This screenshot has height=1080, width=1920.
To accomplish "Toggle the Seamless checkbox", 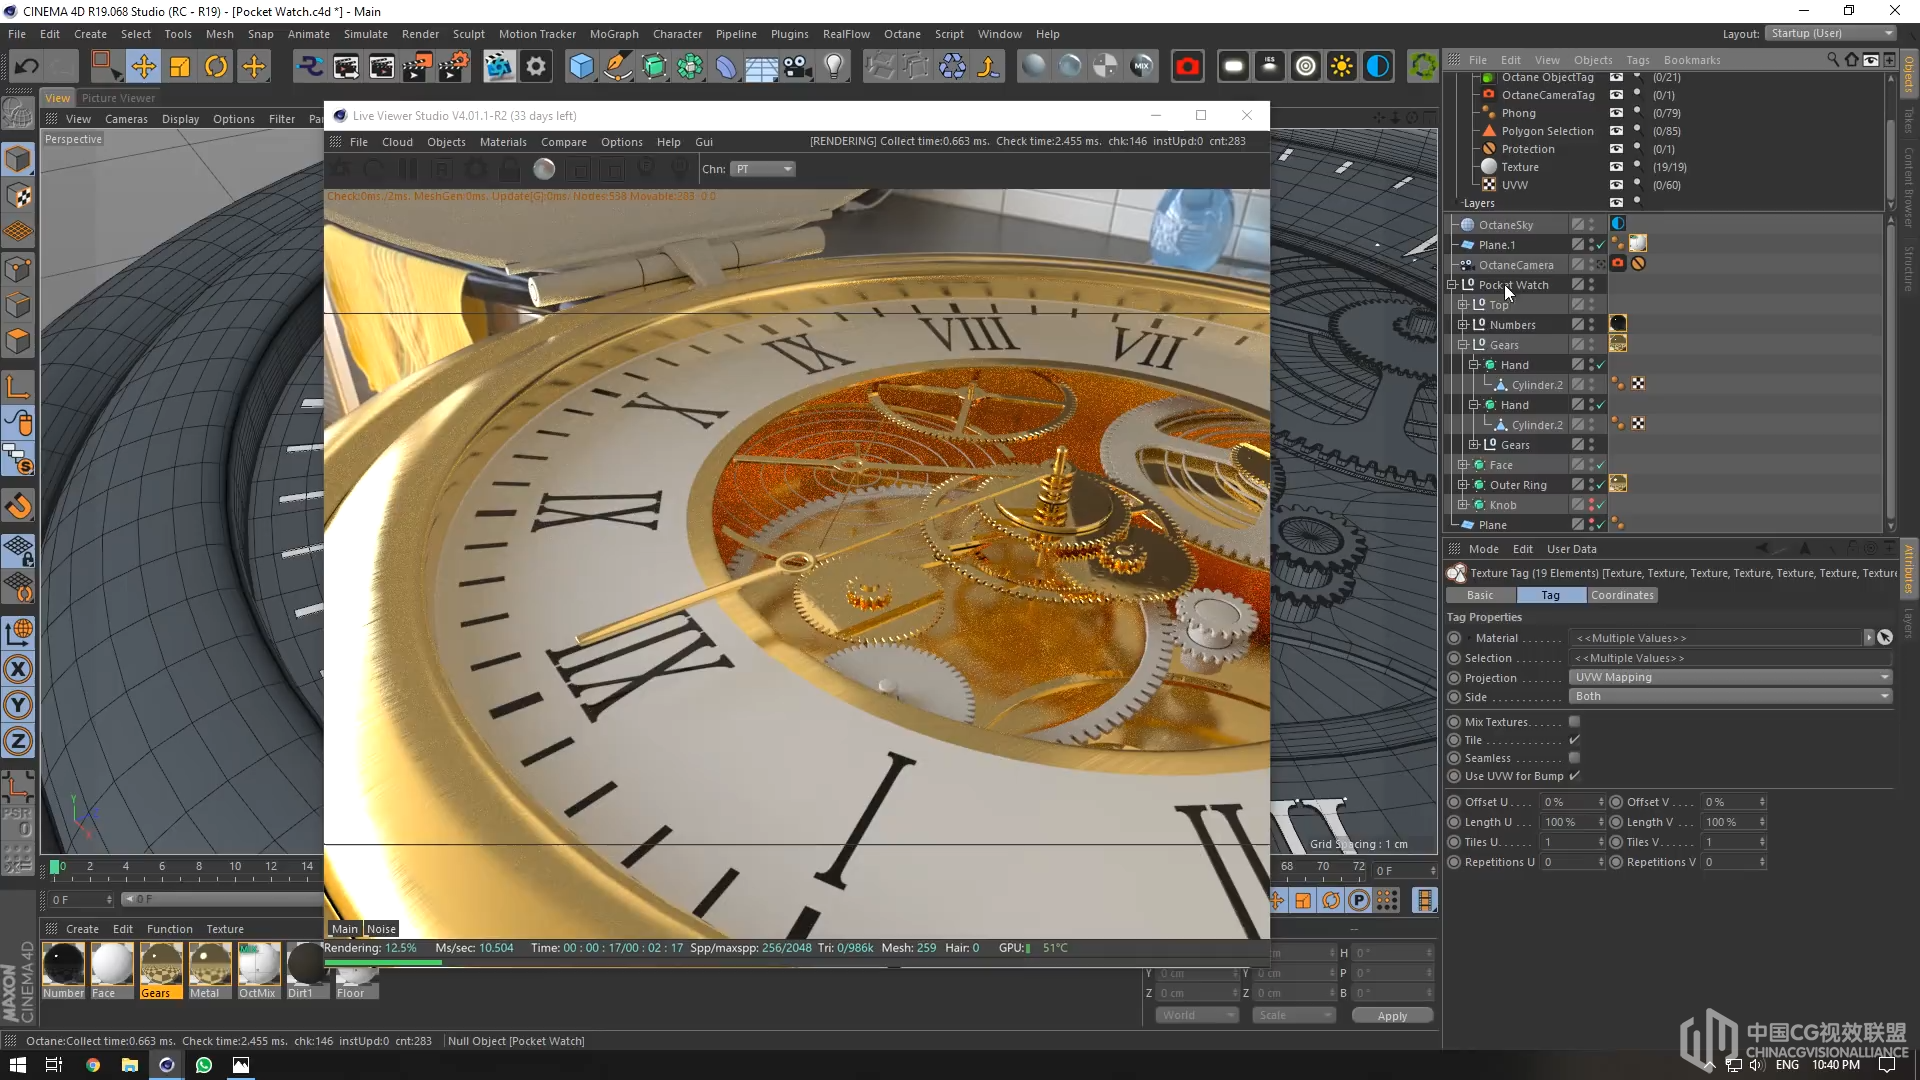I will pos(1574,758).
